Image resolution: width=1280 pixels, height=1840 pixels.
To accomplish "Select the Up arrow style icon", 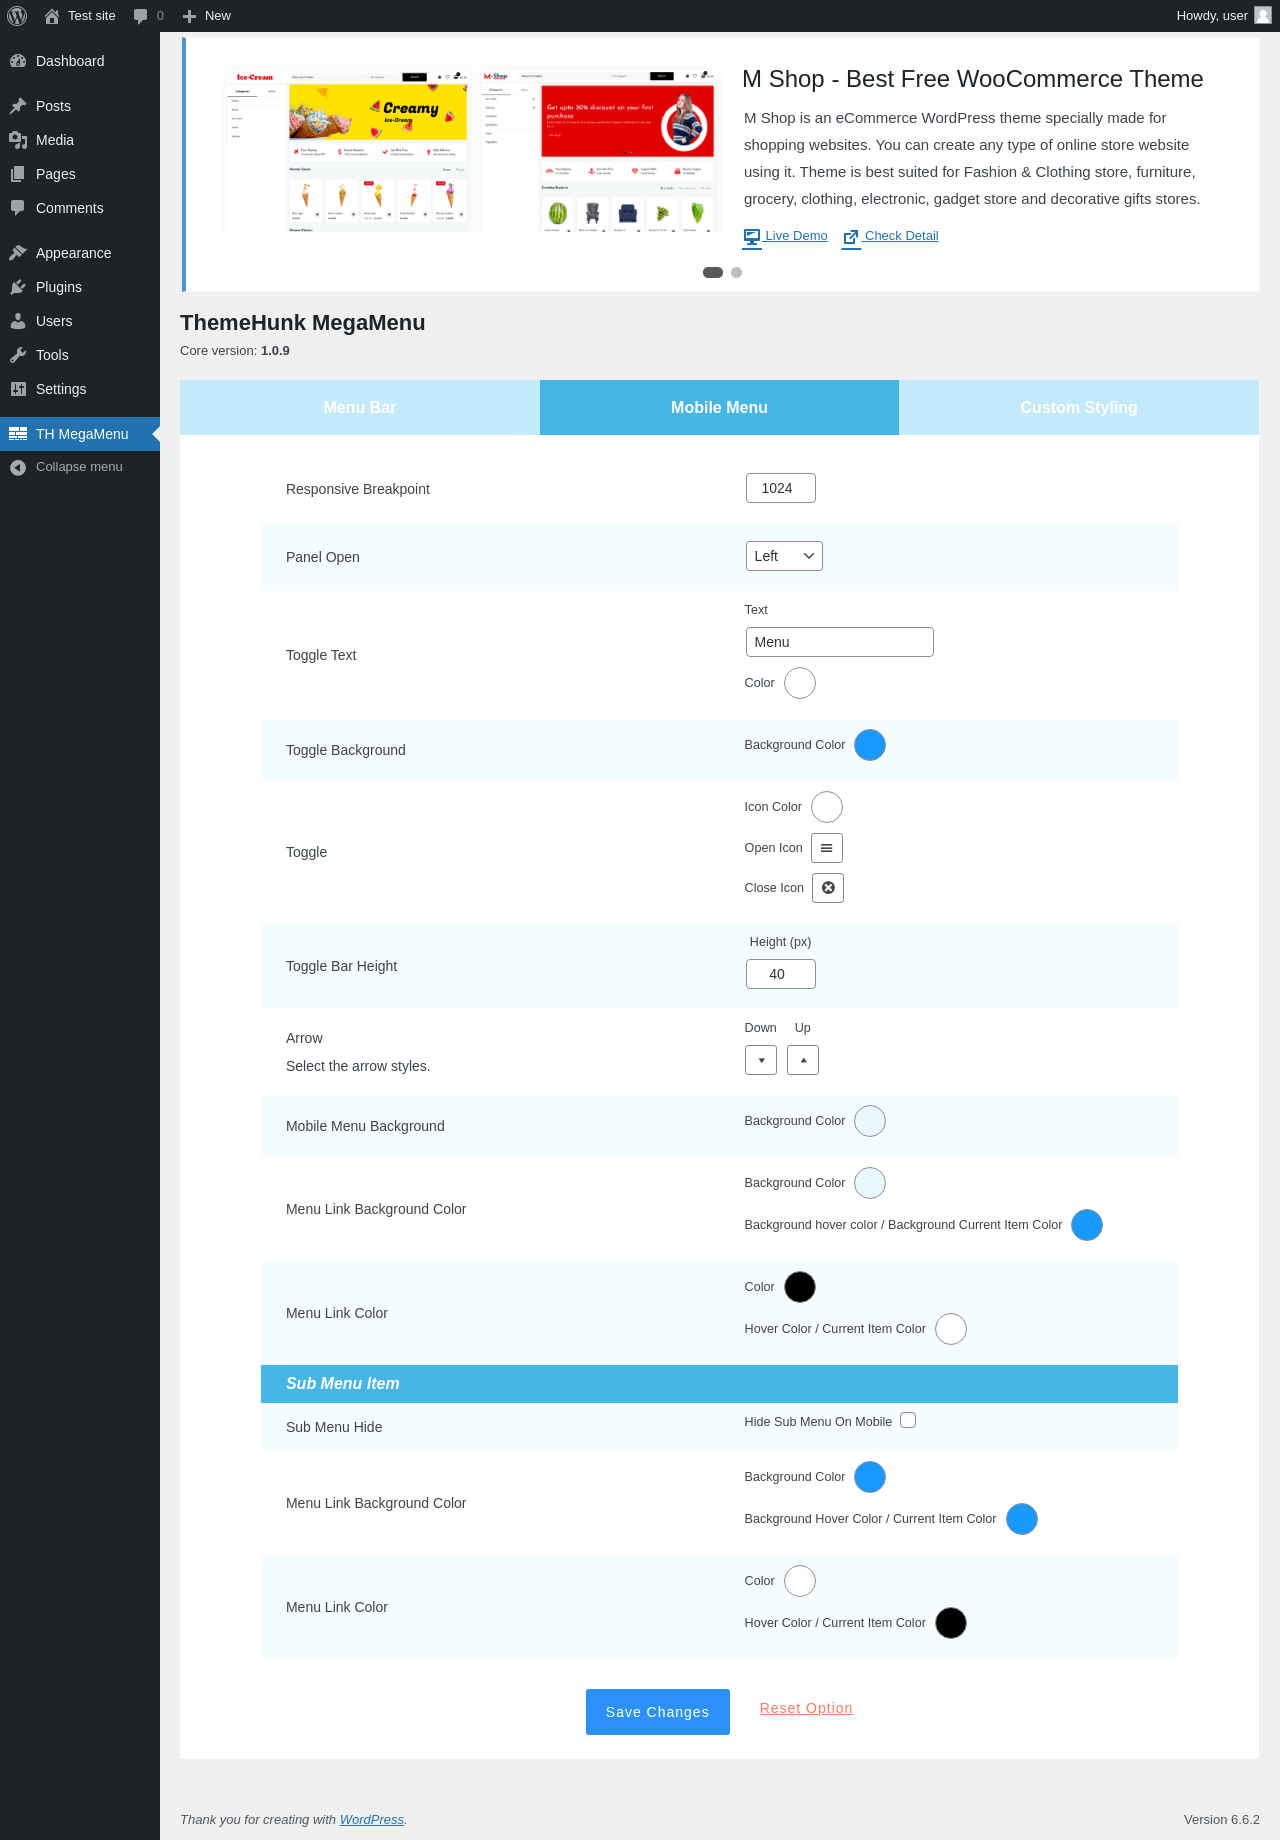I will 803,1060.
